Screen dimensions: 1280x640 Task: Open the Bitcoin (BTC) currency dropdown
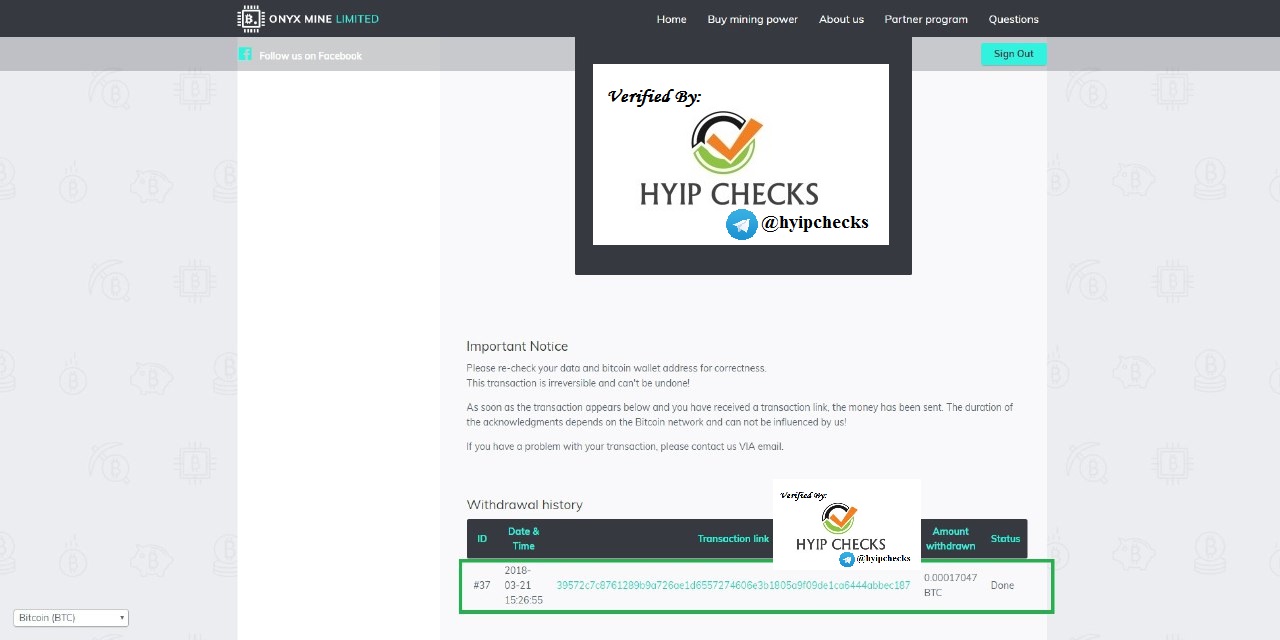coord(71,618)
